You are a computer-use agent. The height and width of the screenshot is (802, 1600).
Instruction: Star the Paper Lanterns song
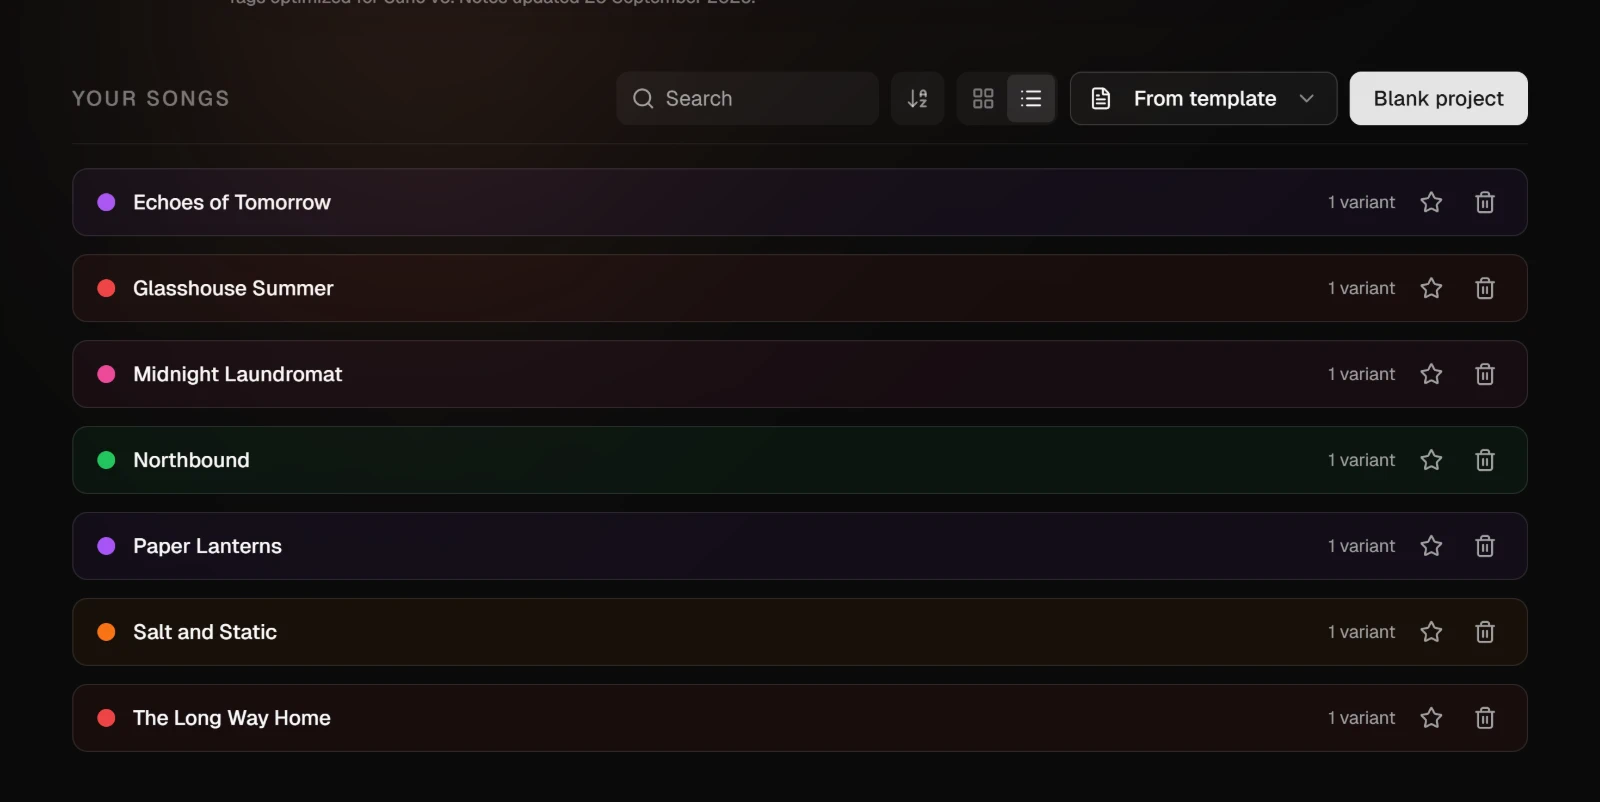click(1431, 546)
